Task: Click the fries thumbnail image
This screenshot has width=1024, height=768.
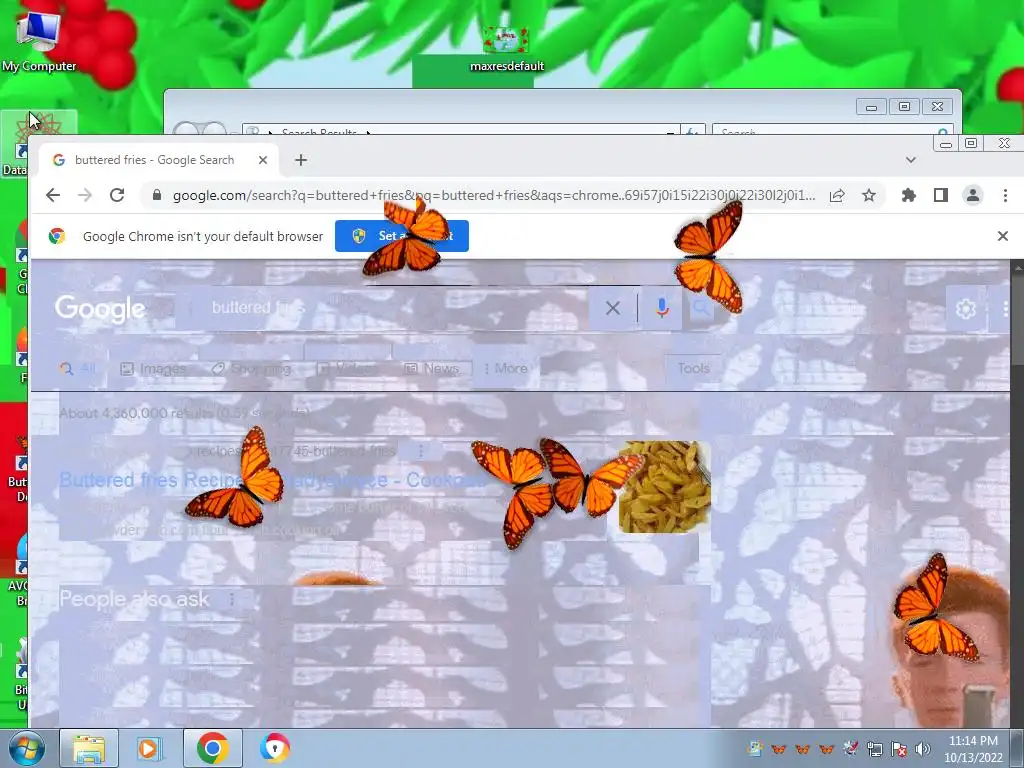Action: (x=664, y=487)
